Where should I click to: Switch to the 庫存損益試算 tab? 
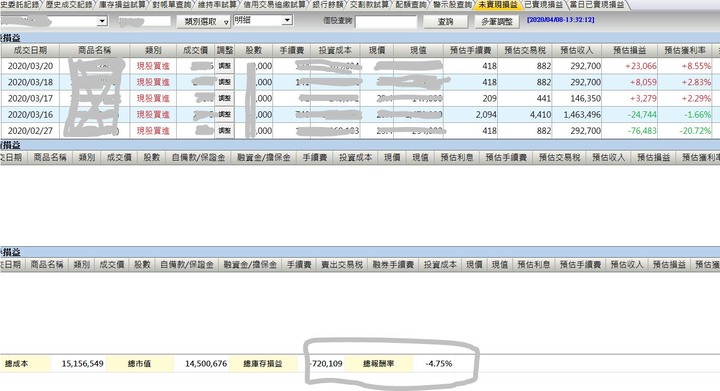click(122, 5)
